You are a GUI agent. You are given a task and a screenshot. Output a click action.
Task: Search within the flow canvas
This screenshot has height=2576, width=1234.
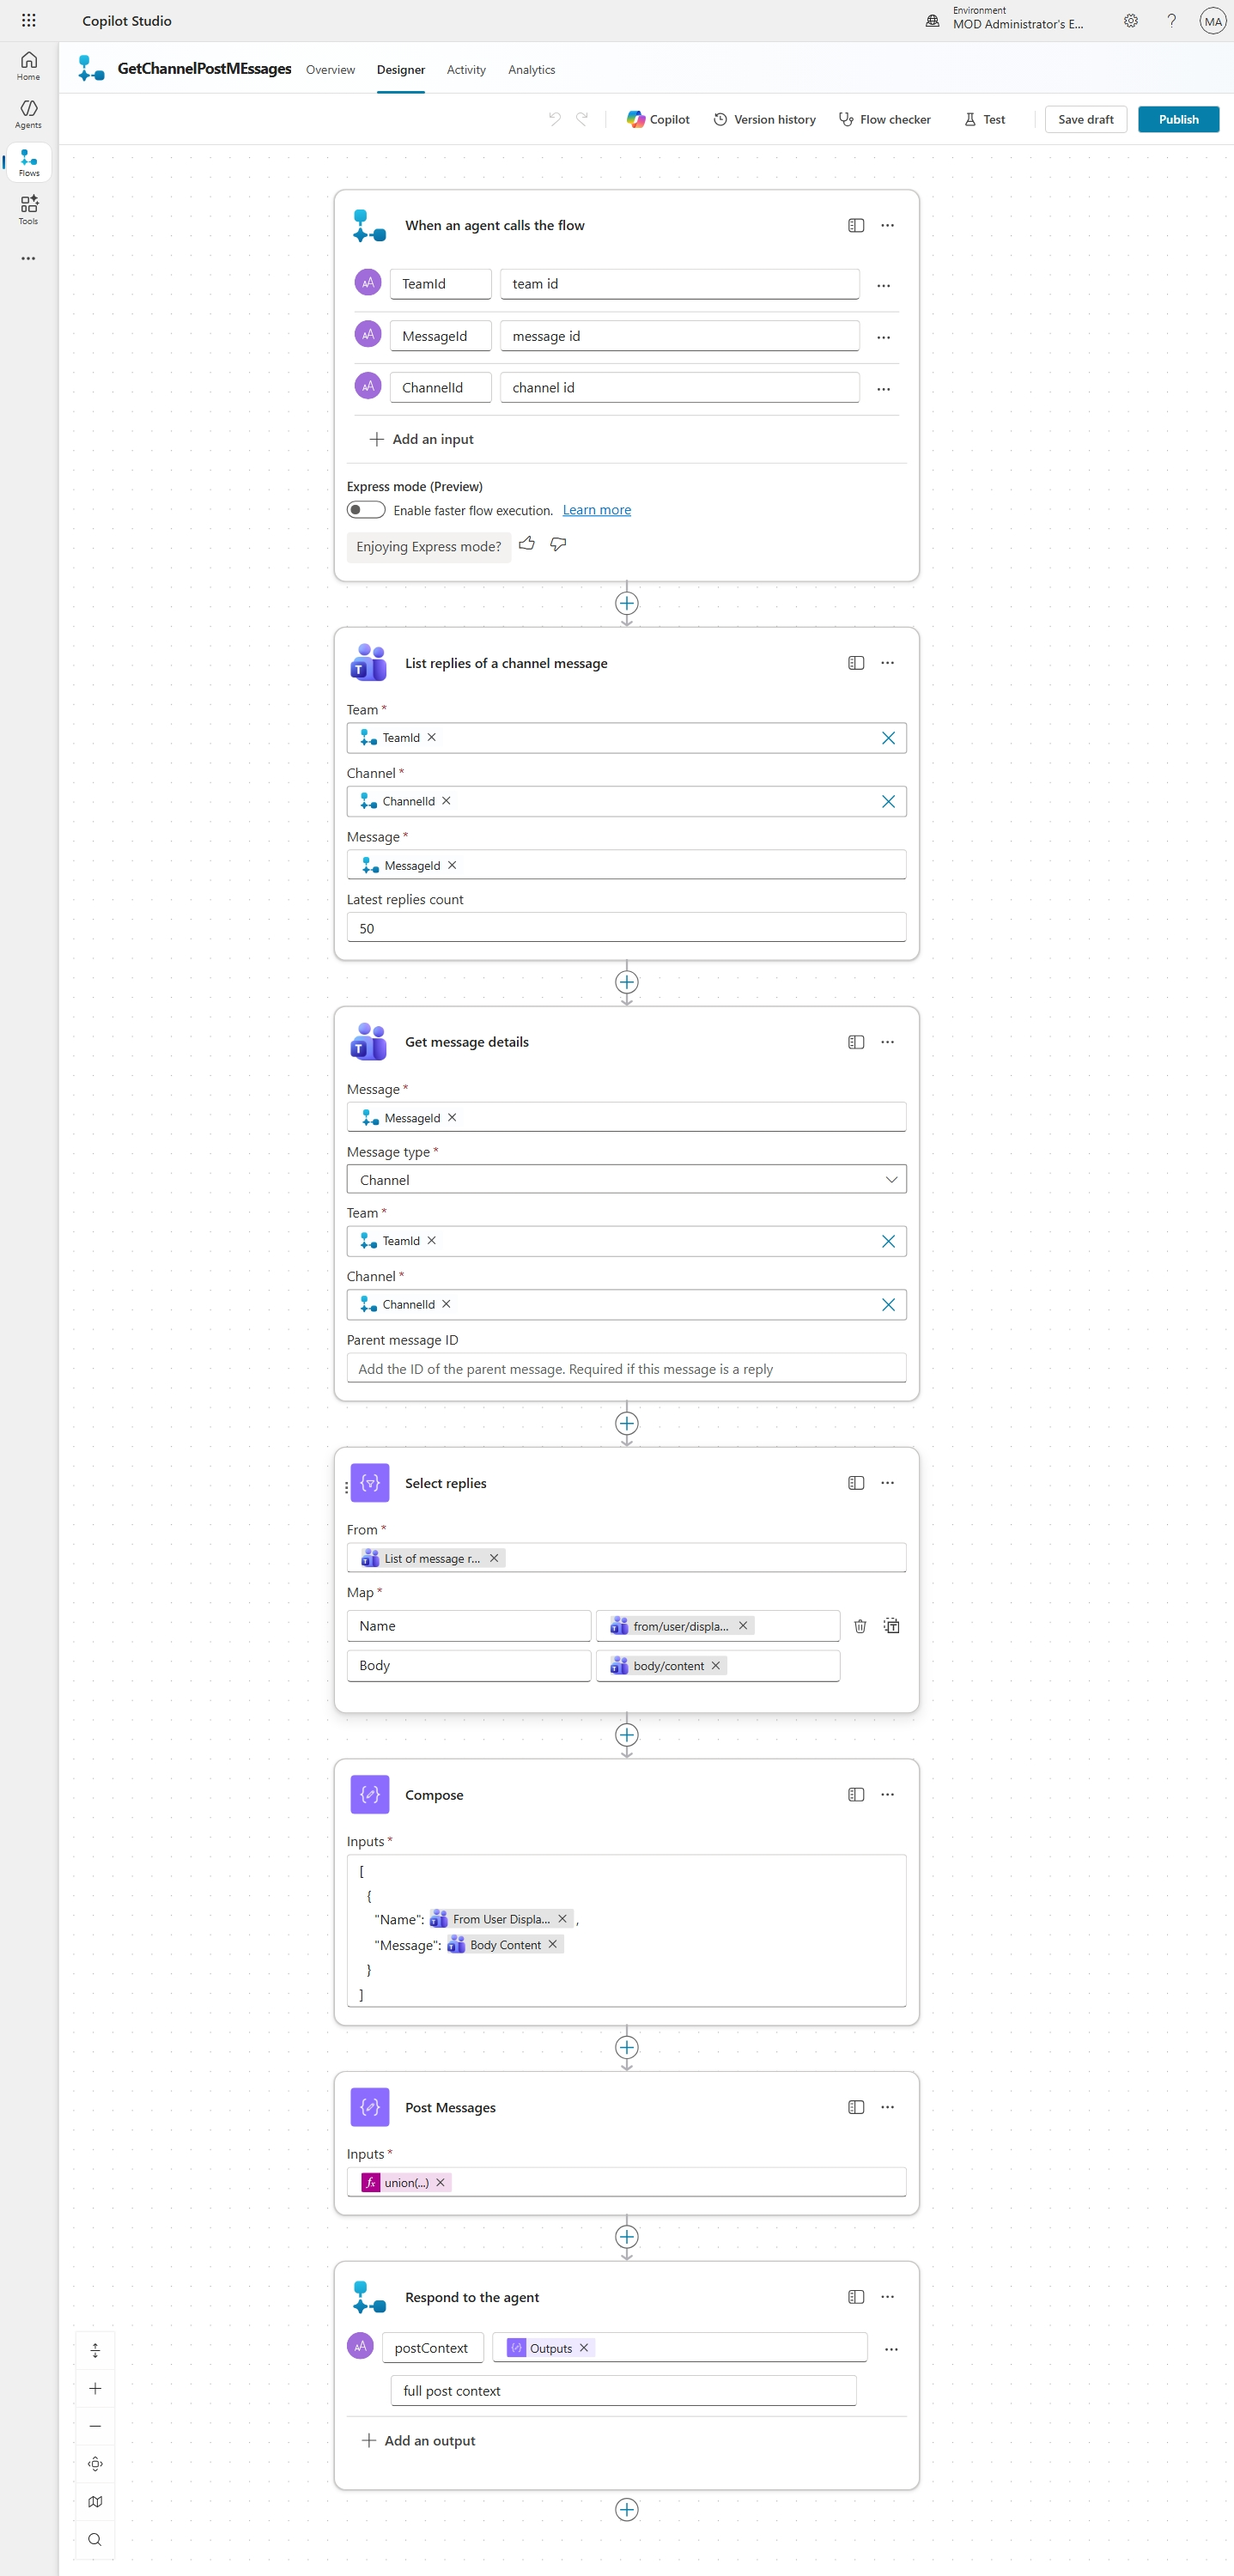click(95, 2539)
